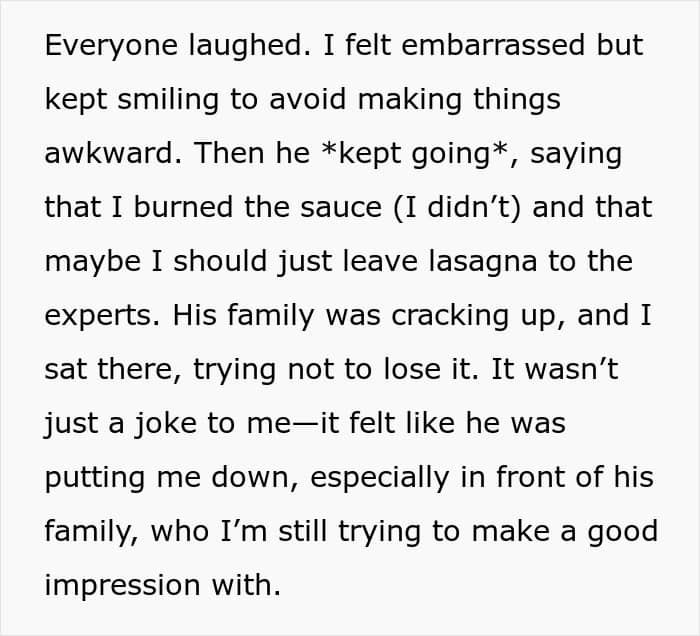The height and width of the screenshot is (636, 700).
Task: Click the word "experts"
Action: click(100, 316)
